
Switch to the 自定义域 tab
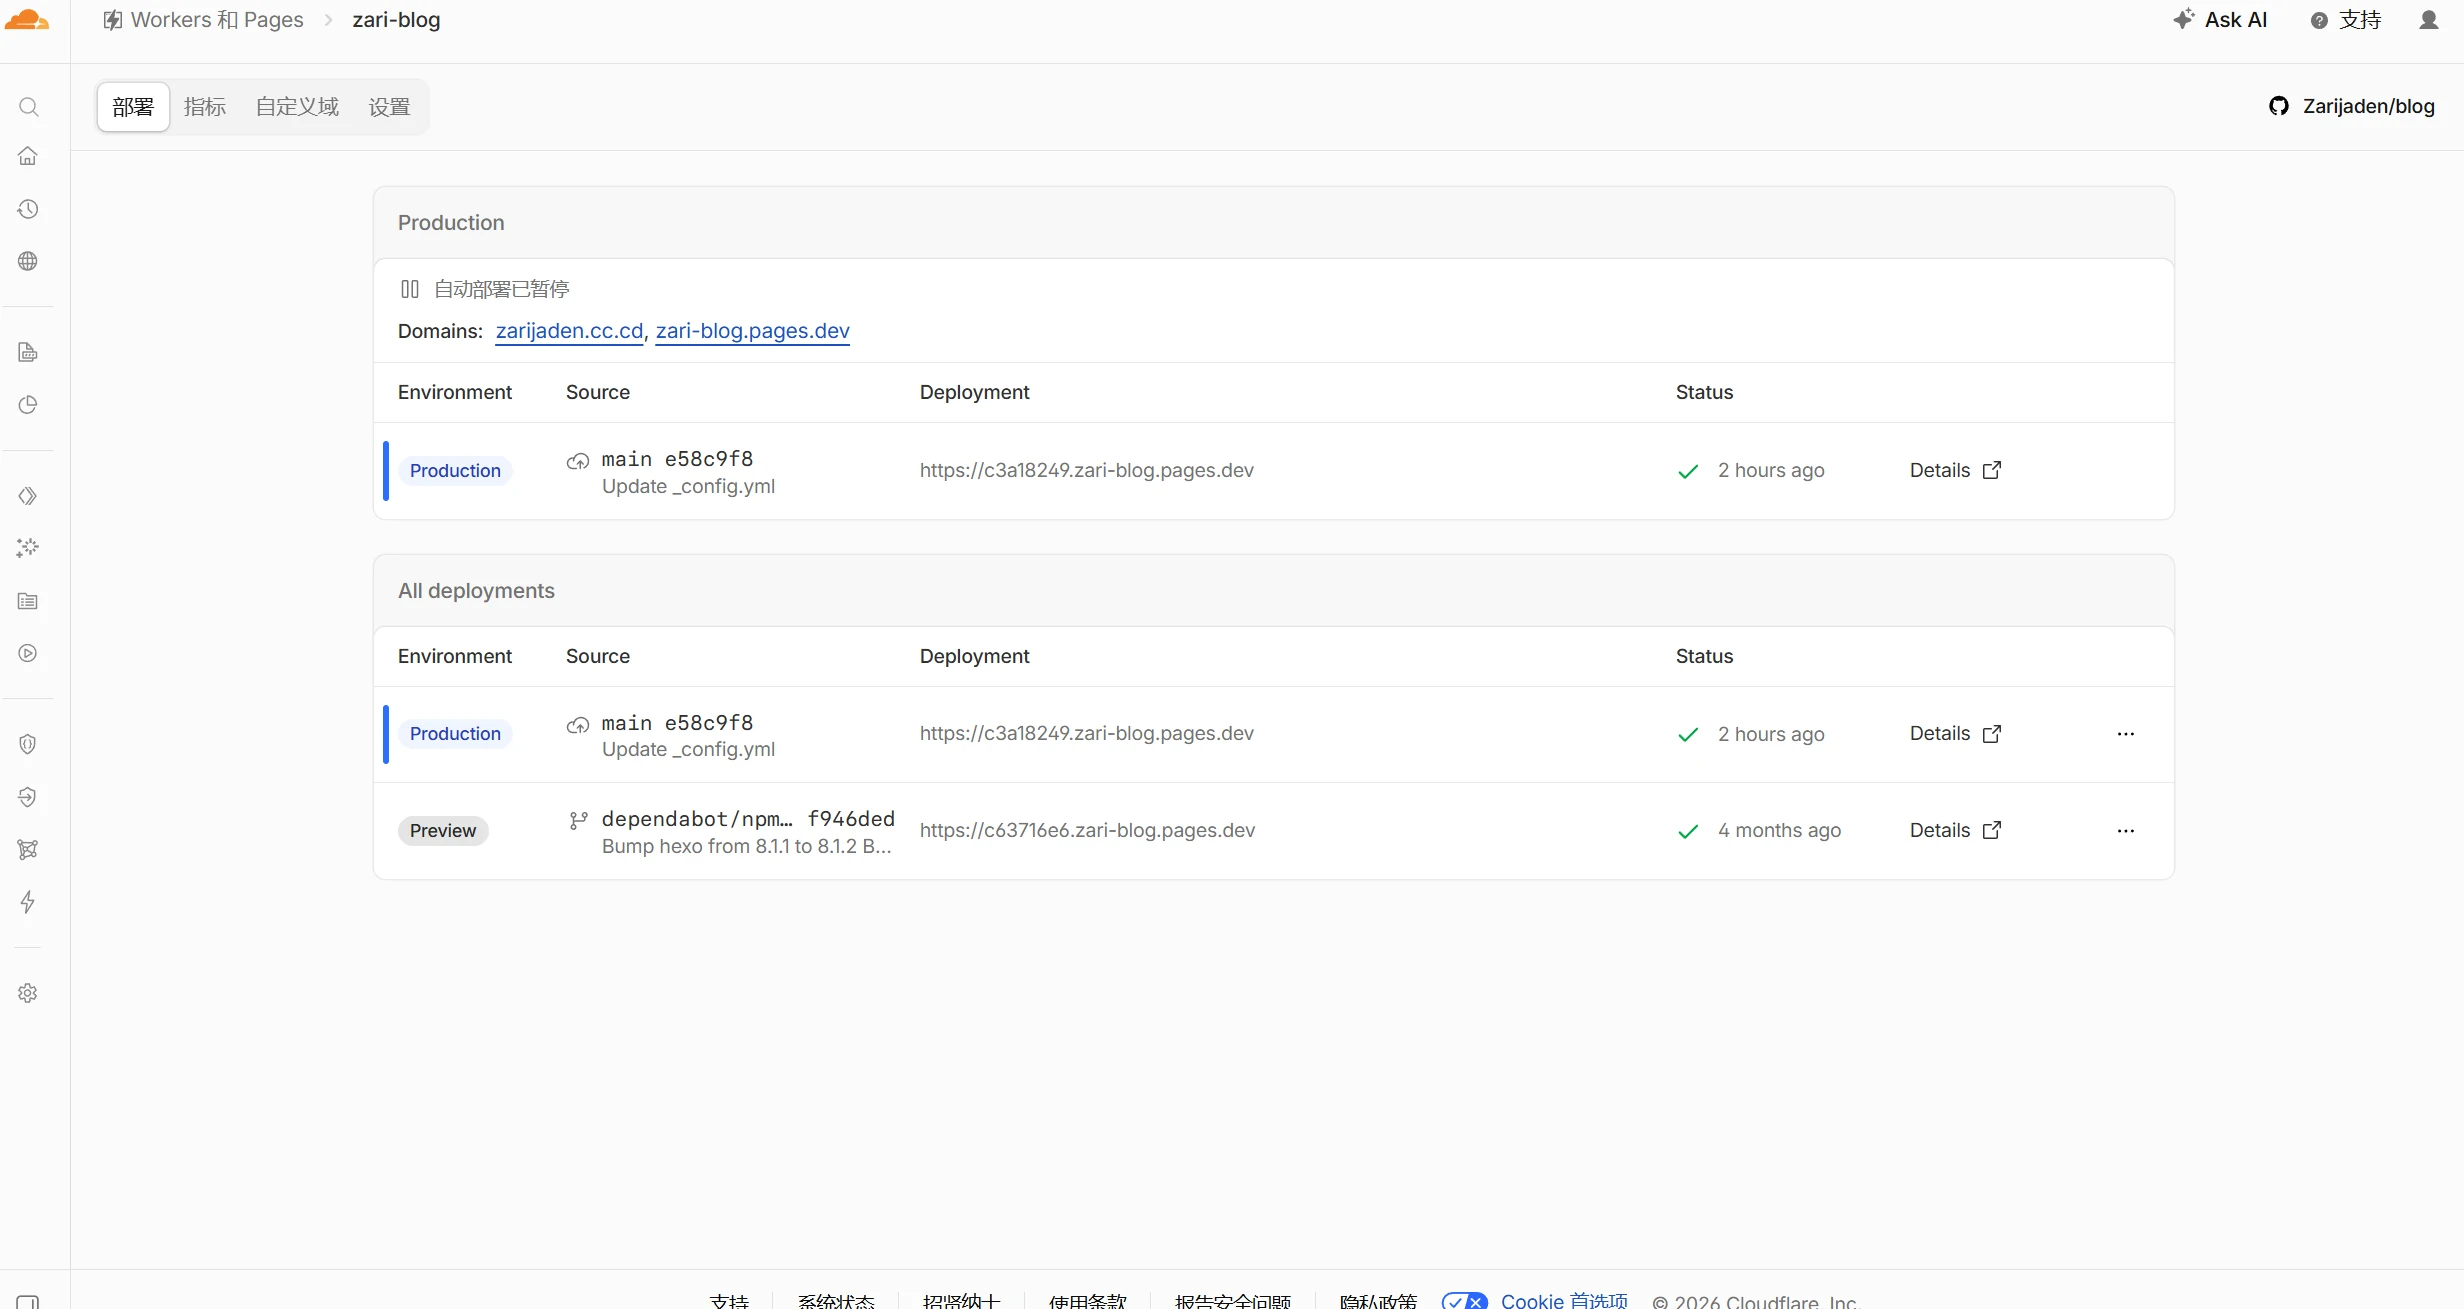tap(297, 107)
